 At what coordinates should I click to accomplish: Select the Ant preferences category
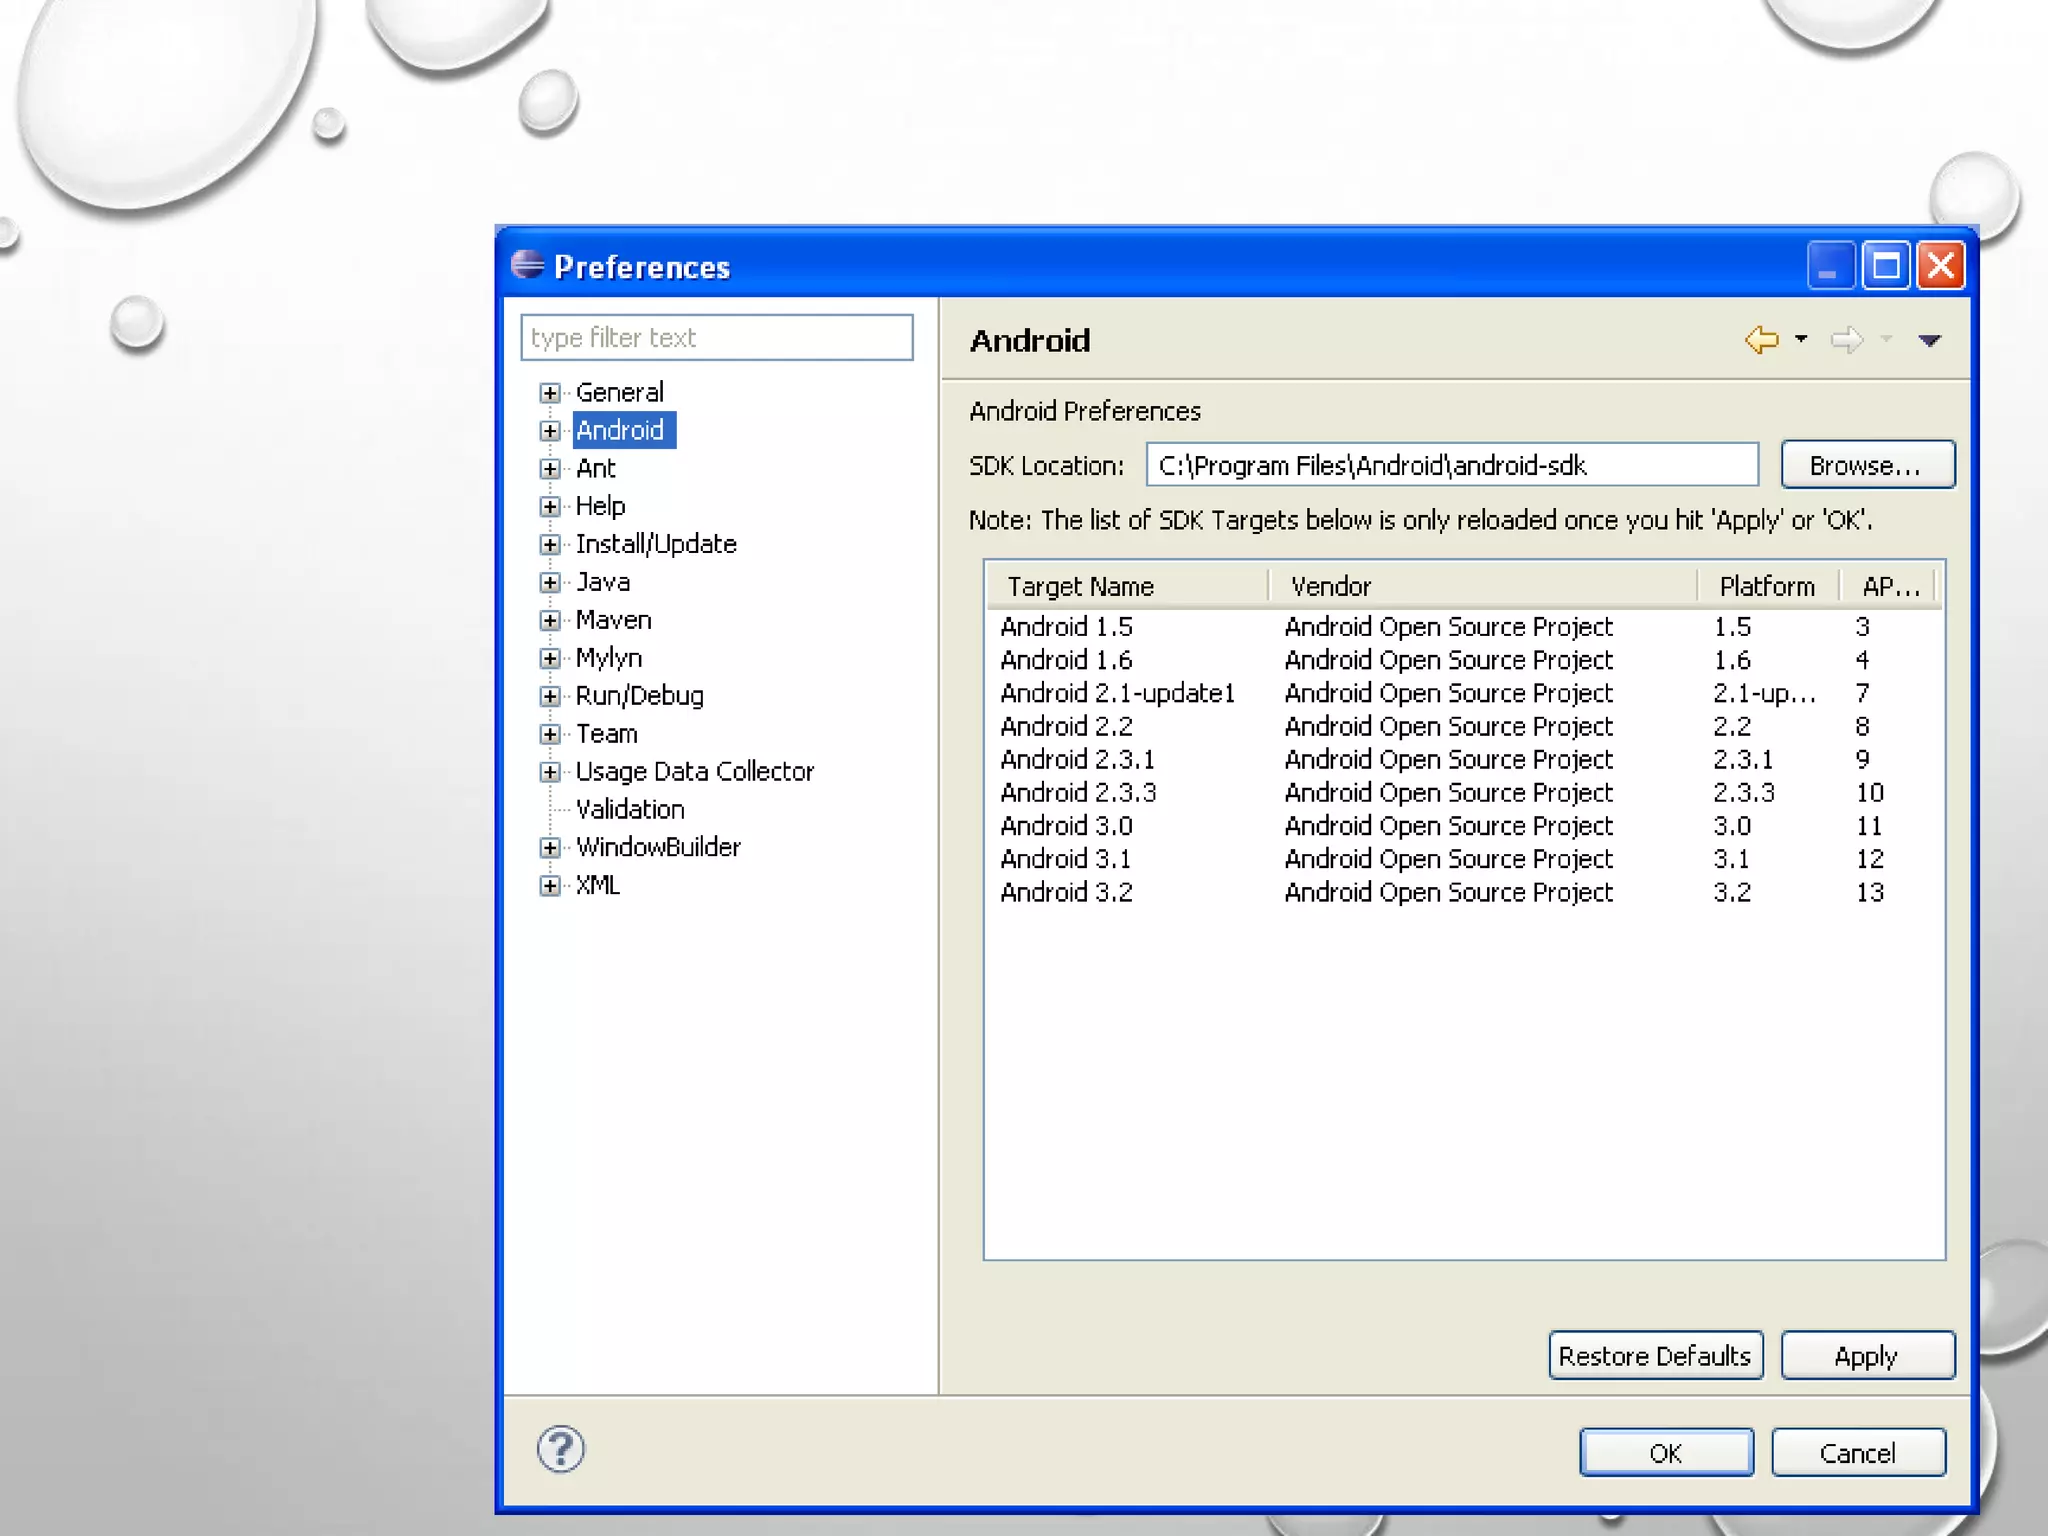[x=595, y=468]
